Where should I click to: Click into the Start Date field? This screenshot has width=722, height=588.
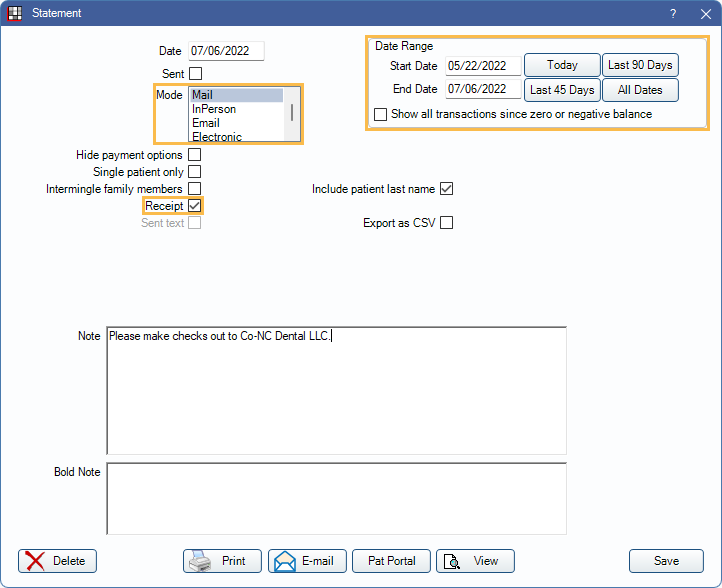[483, 66]
